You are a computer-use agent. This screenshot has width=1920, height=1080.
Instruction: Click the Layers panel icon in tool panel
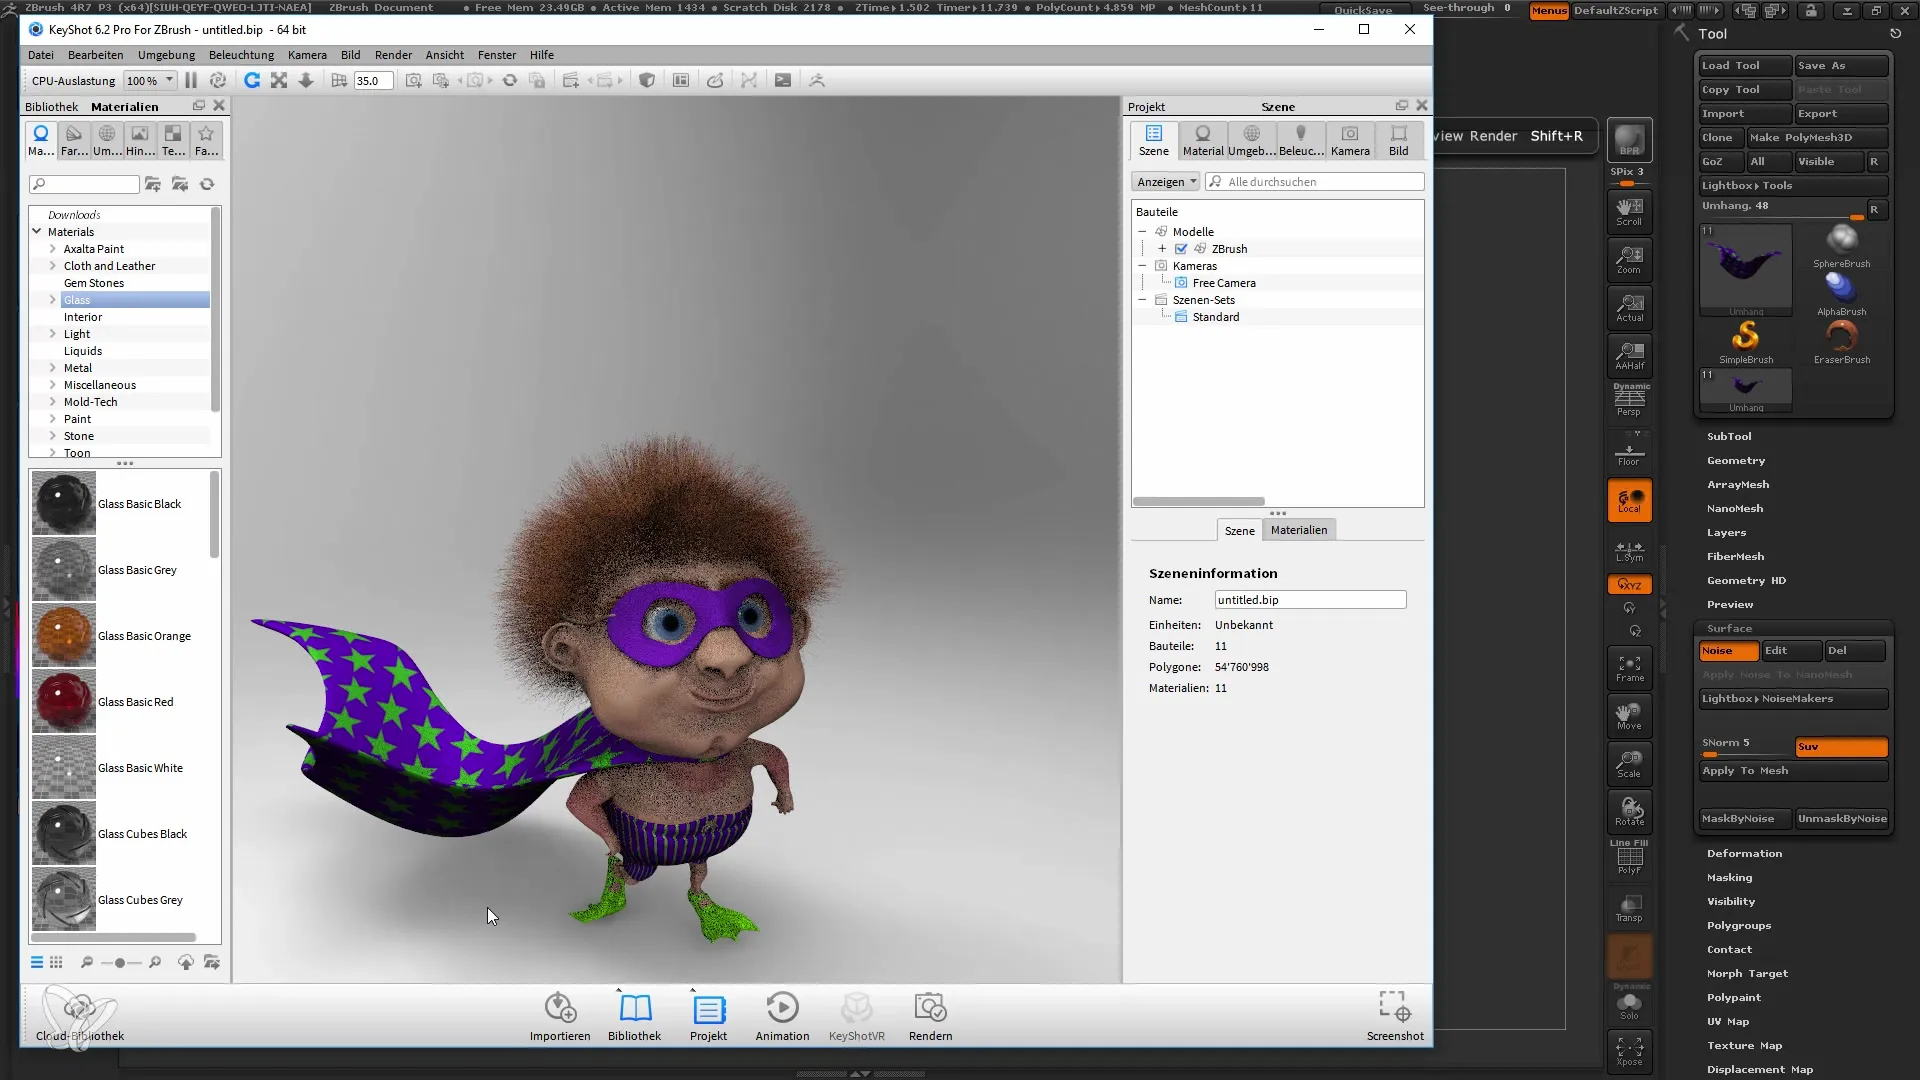[1725, 531]
